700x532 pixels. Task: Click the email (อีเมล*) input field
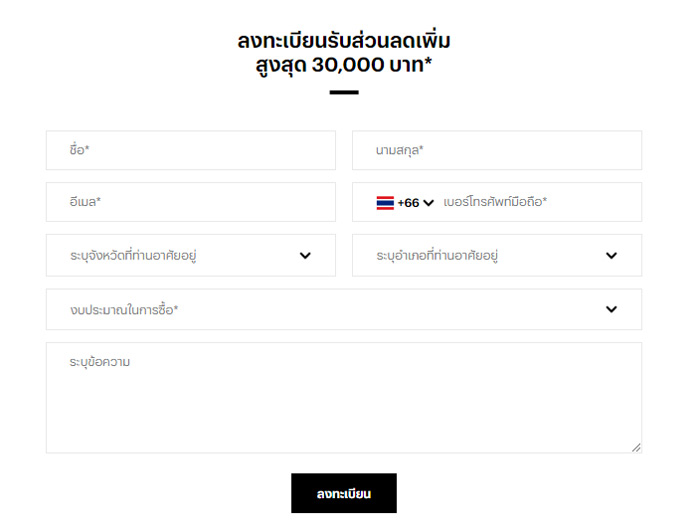click(190, 202)
